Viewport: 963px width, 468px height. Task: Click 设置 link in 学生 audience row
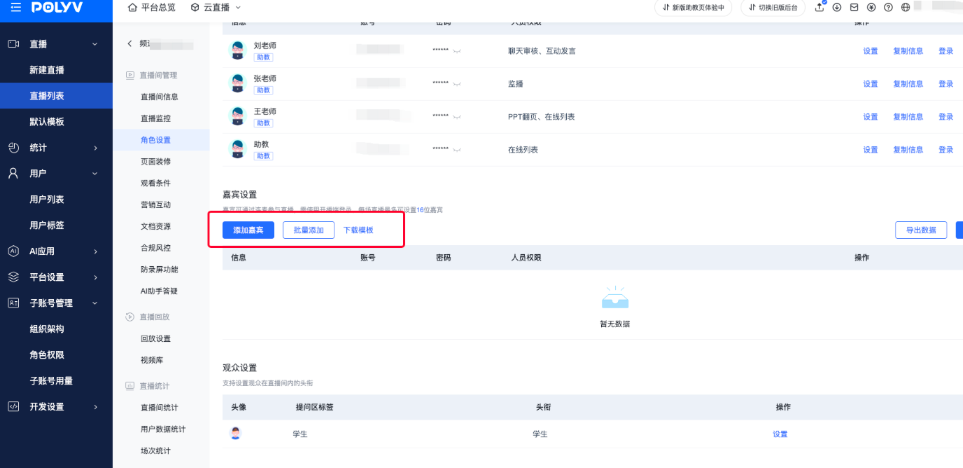coord(779,434)
